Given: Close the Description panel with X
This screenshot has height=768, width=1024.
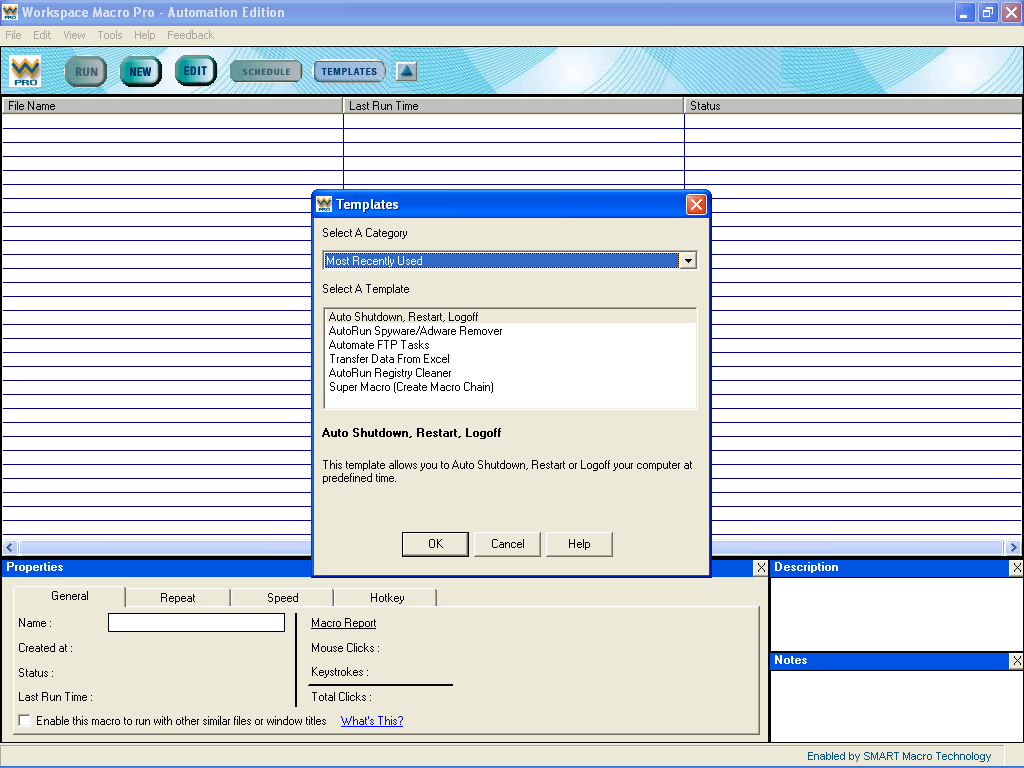Looking at the screenshot, I should [1016, 568].
